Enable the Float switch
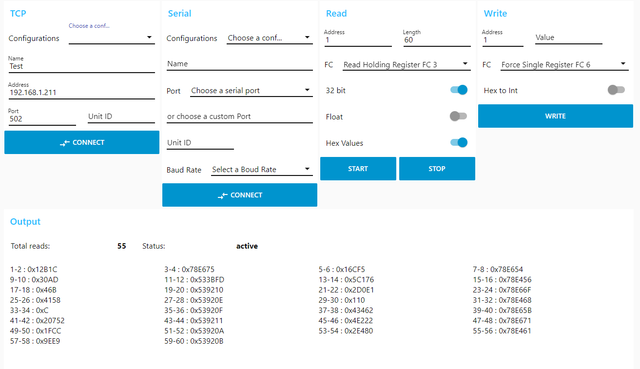This screenshot has height=369, width=640. tap(458, 116)
